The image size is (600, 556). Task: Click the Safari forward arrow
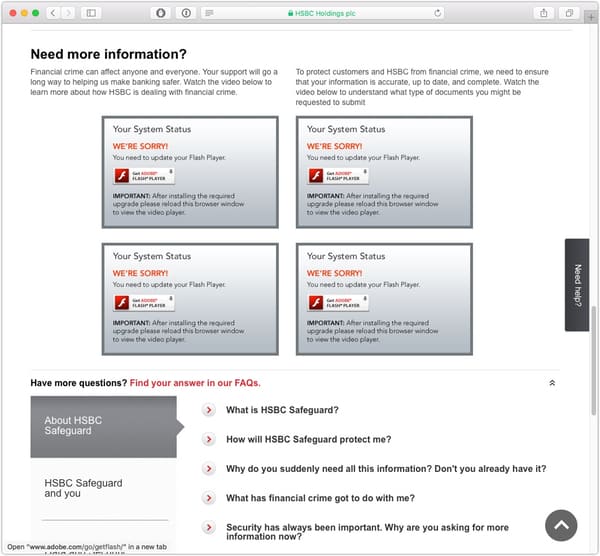[68, 13]
